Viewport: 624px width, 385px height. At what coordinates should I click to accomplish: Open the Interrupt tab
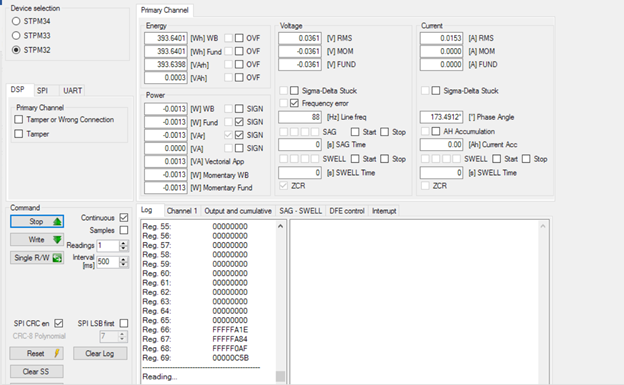pyautogui.click(x=384, y=211)
